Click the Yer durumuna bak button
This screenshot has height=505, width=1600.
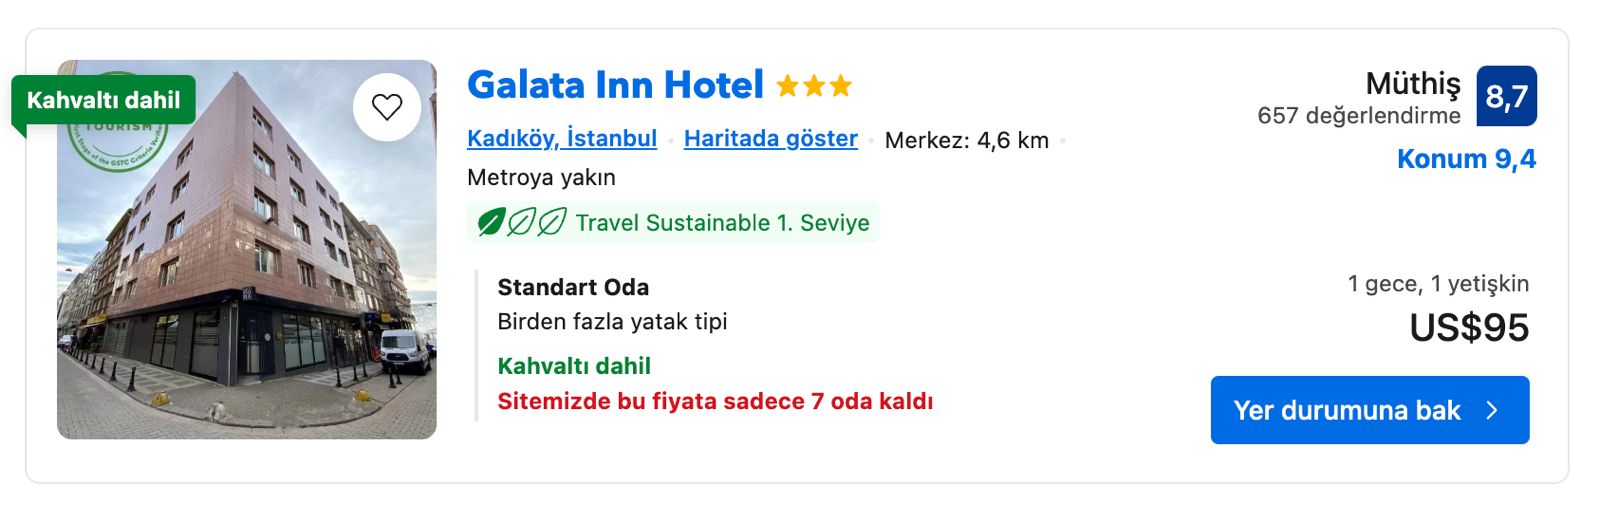tap(1370, 410)
